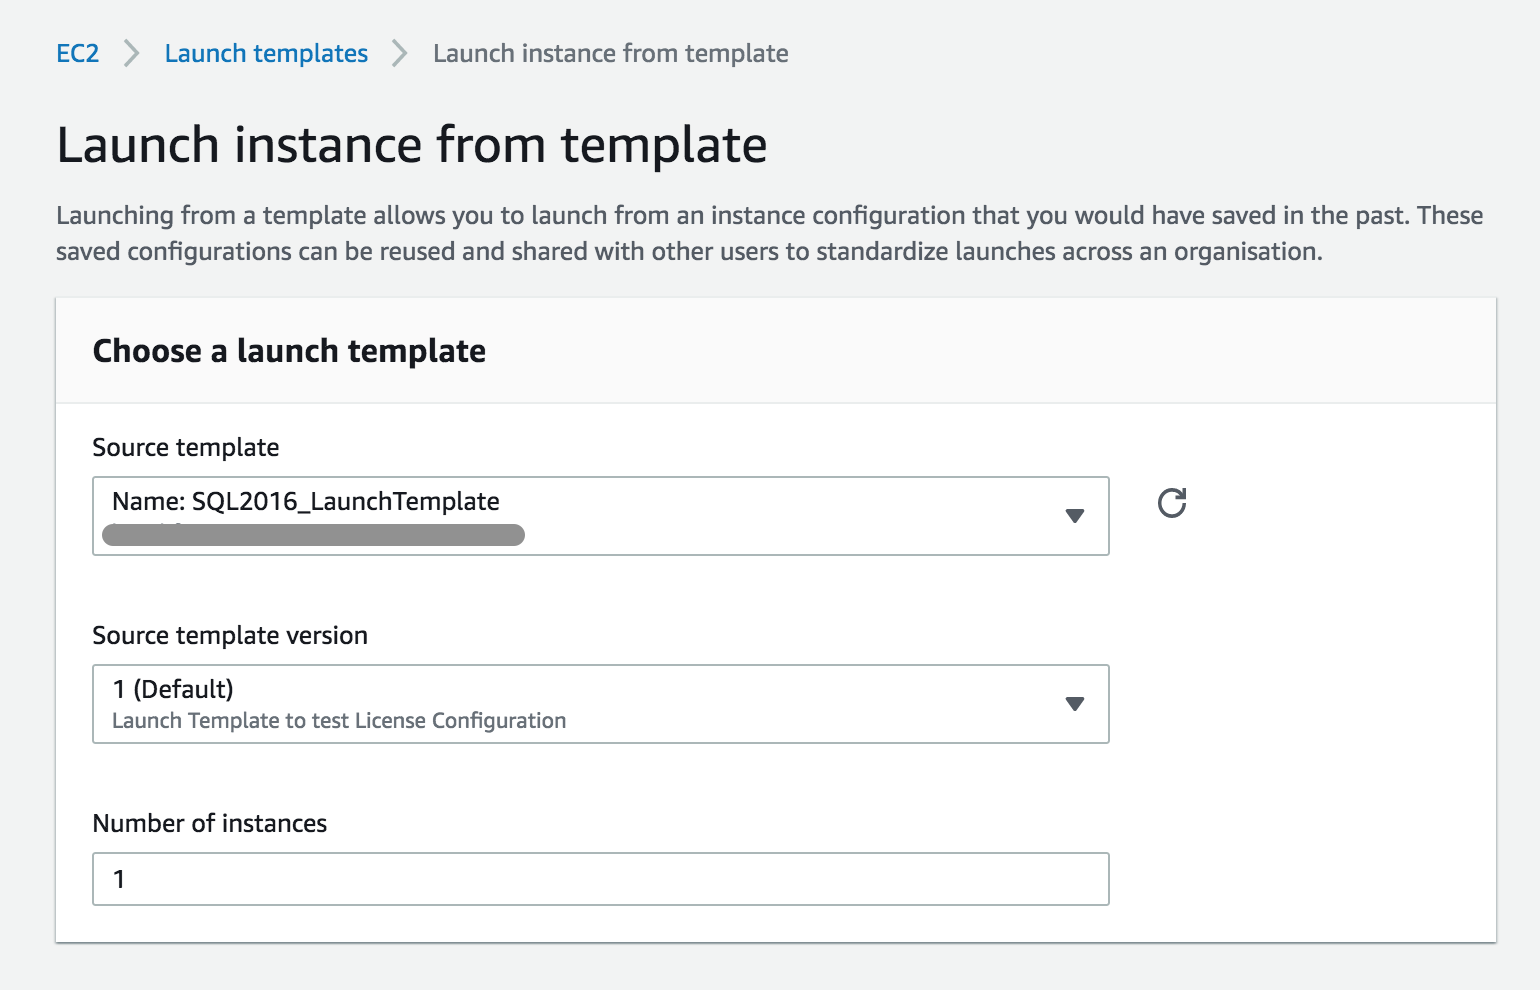Click the Number of instances label
The width and height of the screenshot is (1540, 990).
pyautogui.click(x=210, y=823)
